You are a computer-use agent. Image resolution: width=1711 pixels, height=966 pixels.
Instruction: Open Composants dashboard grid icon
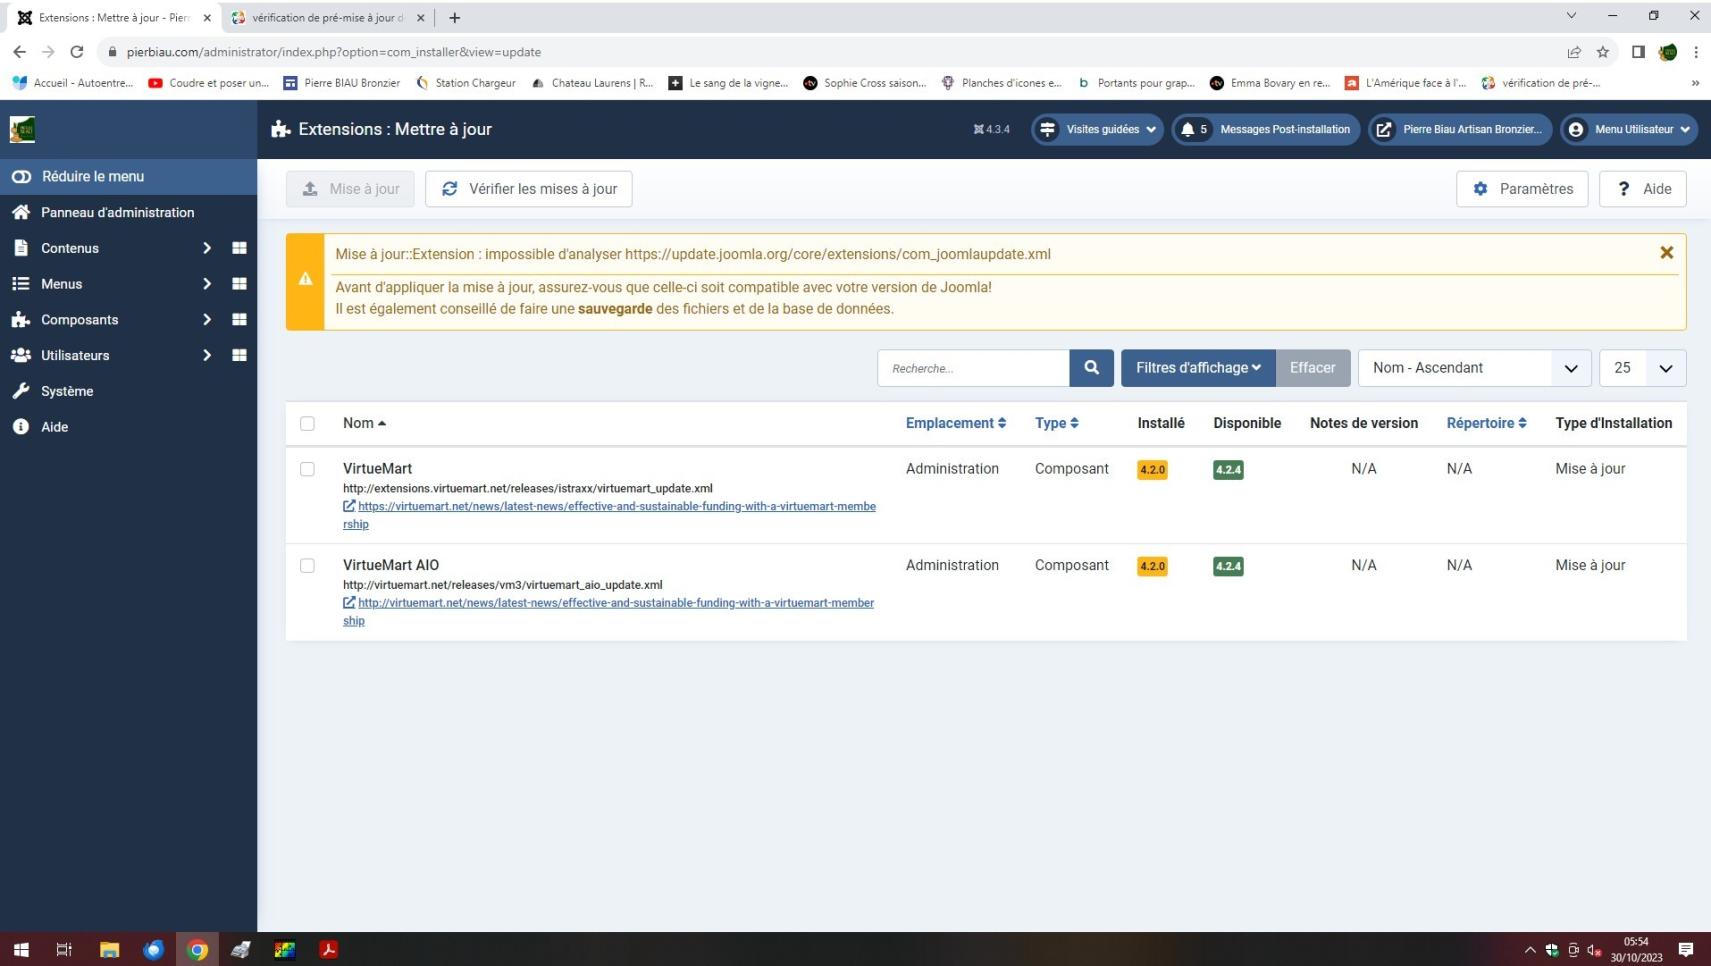click(239, 320)
